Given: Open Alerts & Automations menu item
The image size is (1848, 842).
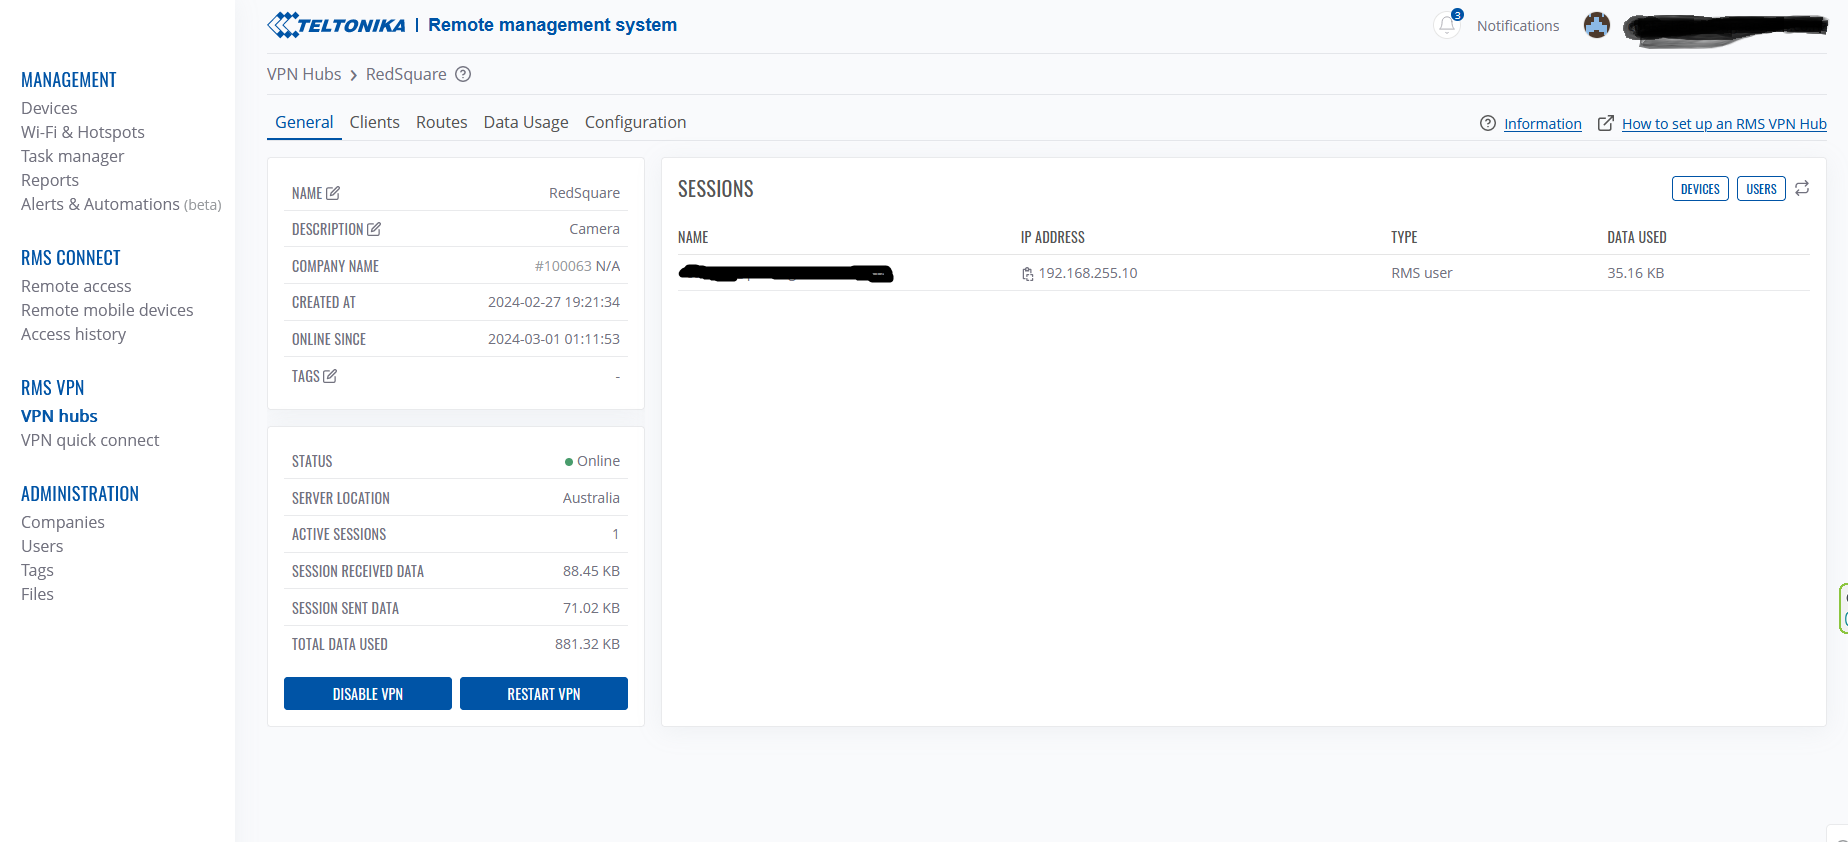Looking at the screenshot, I should 121,204.
